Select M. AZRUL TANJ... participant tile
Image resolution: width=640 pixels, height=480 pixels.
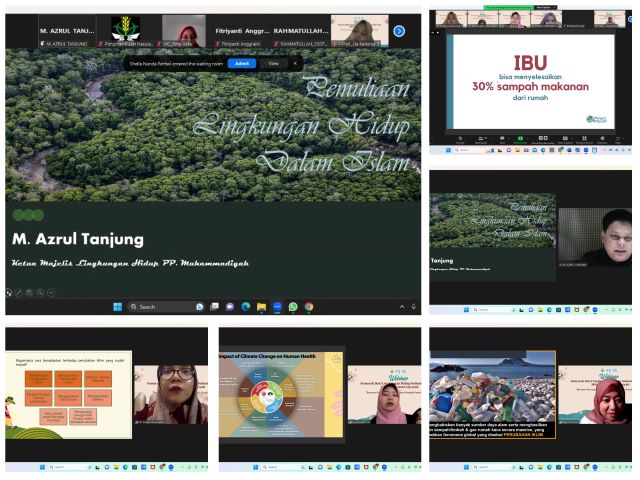67,31
